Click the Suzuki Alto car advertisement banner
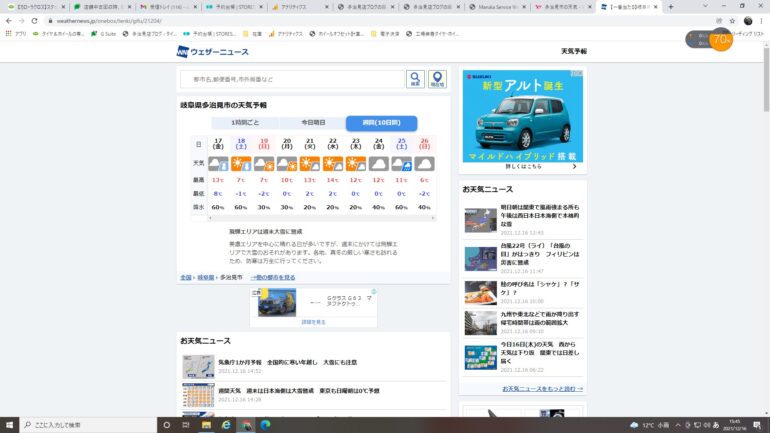The height and width of the screenshot is (433, 770). coord(522,117)
